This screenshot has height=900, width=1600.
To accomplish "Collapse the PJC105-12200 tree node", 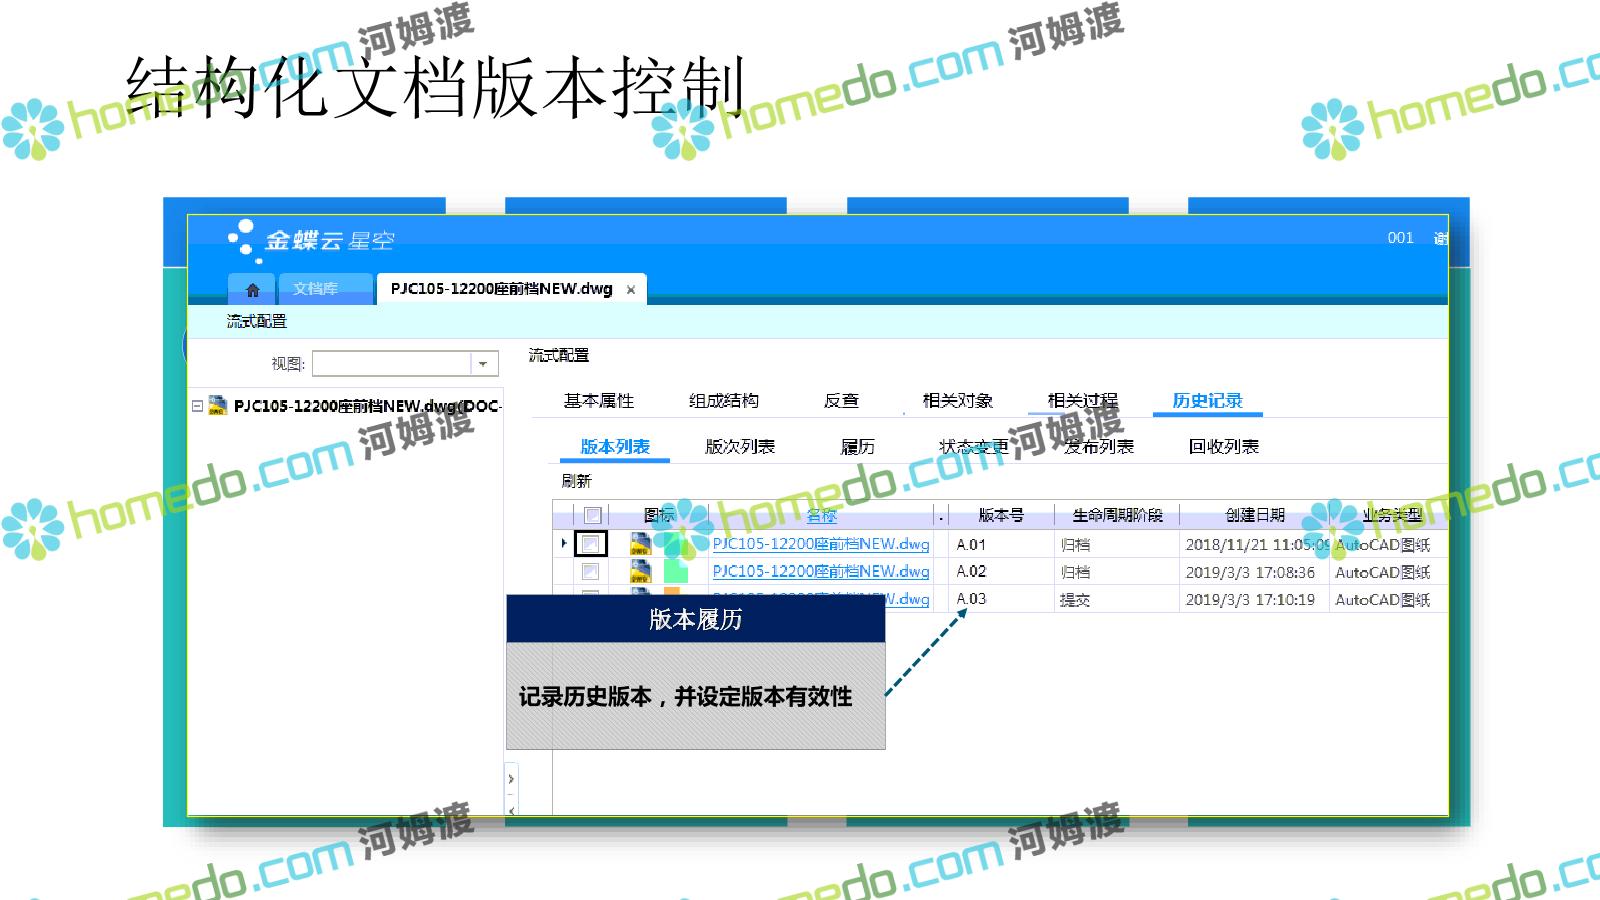I will click(197, 406).
